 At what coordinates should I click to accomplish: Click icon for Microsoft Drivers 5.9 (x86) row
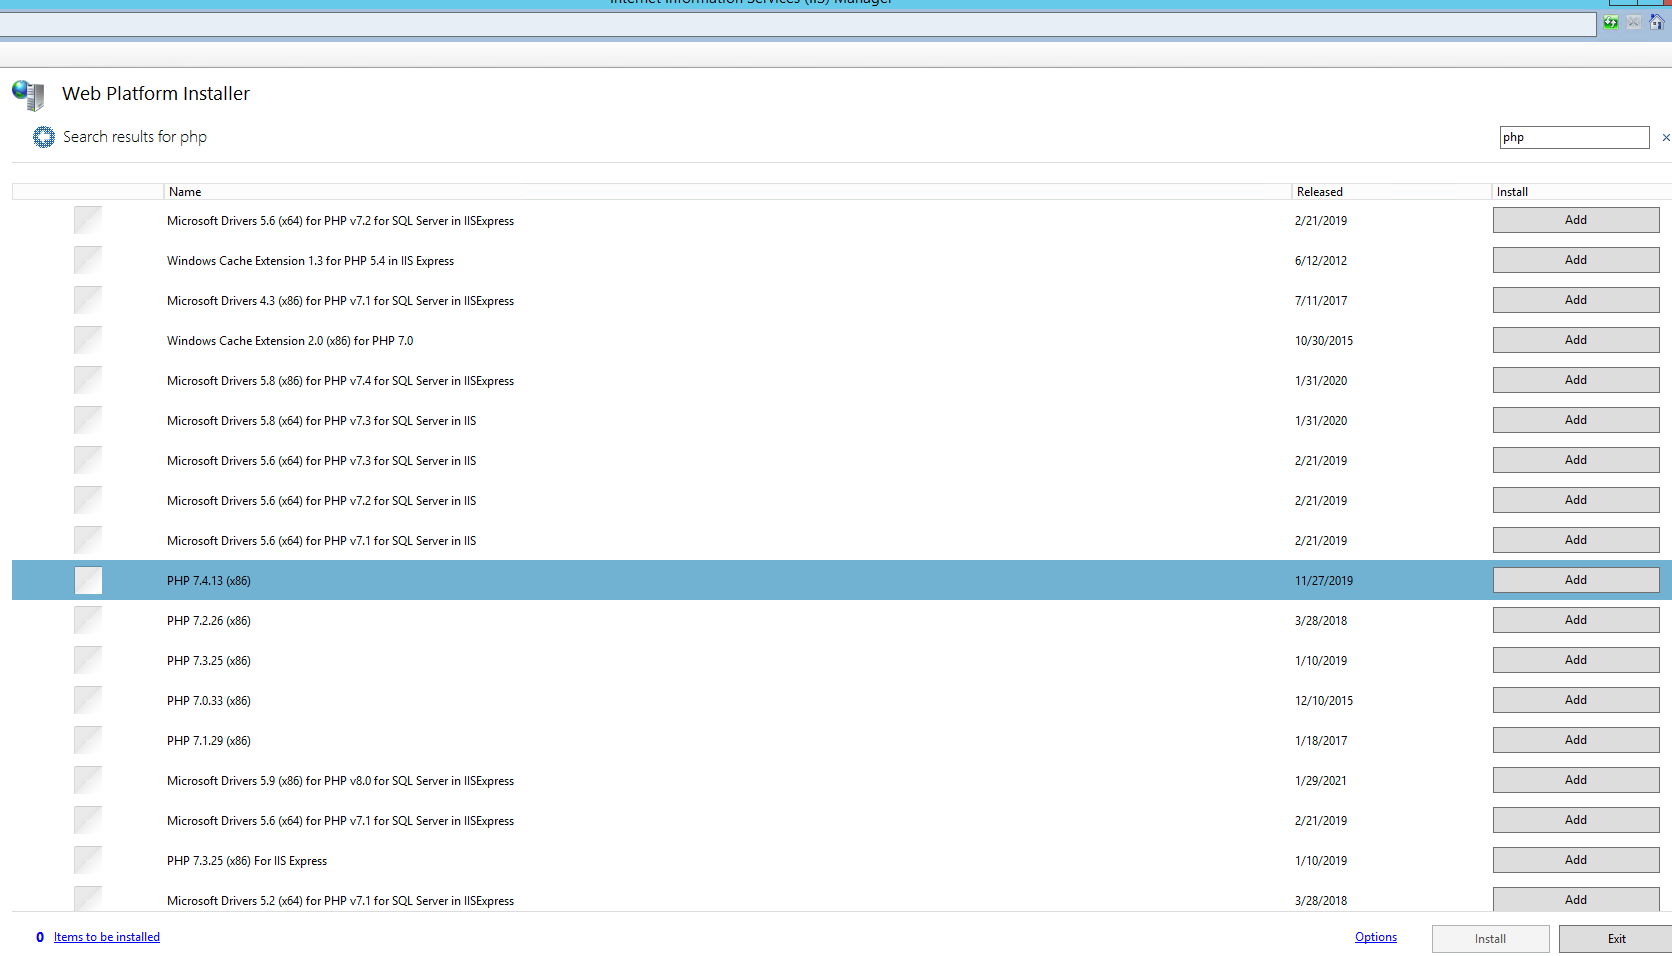coord(88,780)
